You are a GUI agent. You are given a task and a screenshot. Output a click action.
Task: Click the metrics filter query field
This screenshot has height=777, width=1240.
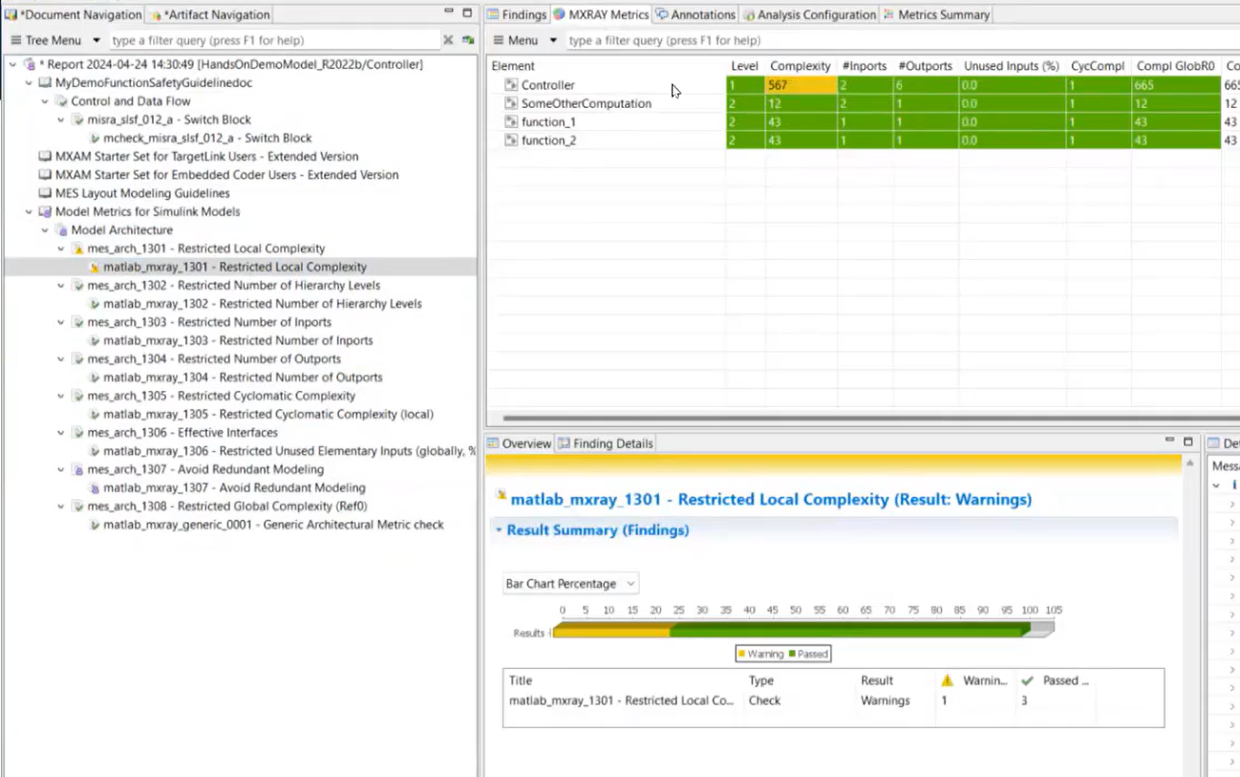[900, 40]
